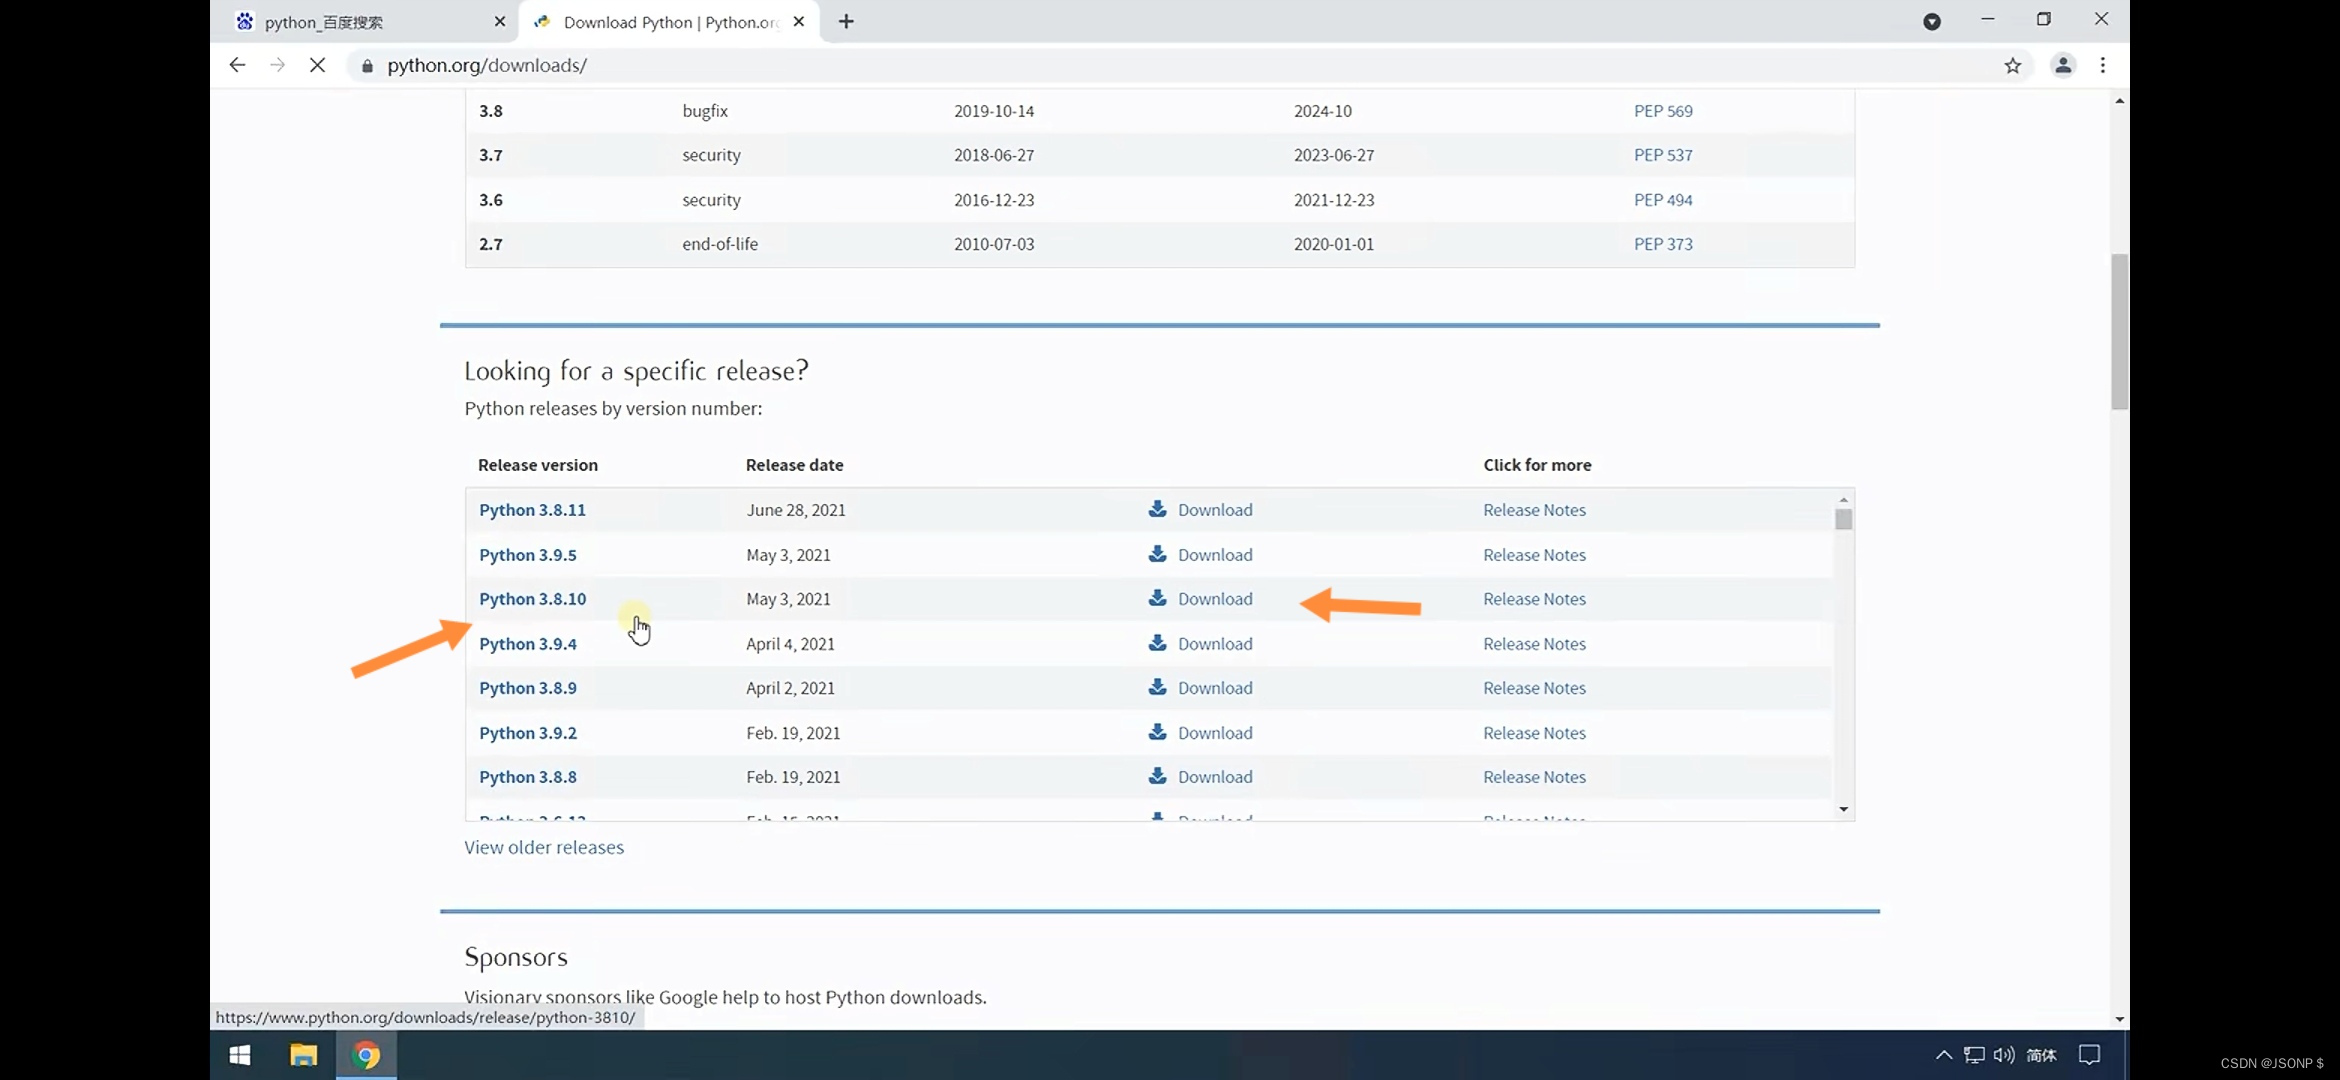Click the browser forward arrow

tap(277, 65)
